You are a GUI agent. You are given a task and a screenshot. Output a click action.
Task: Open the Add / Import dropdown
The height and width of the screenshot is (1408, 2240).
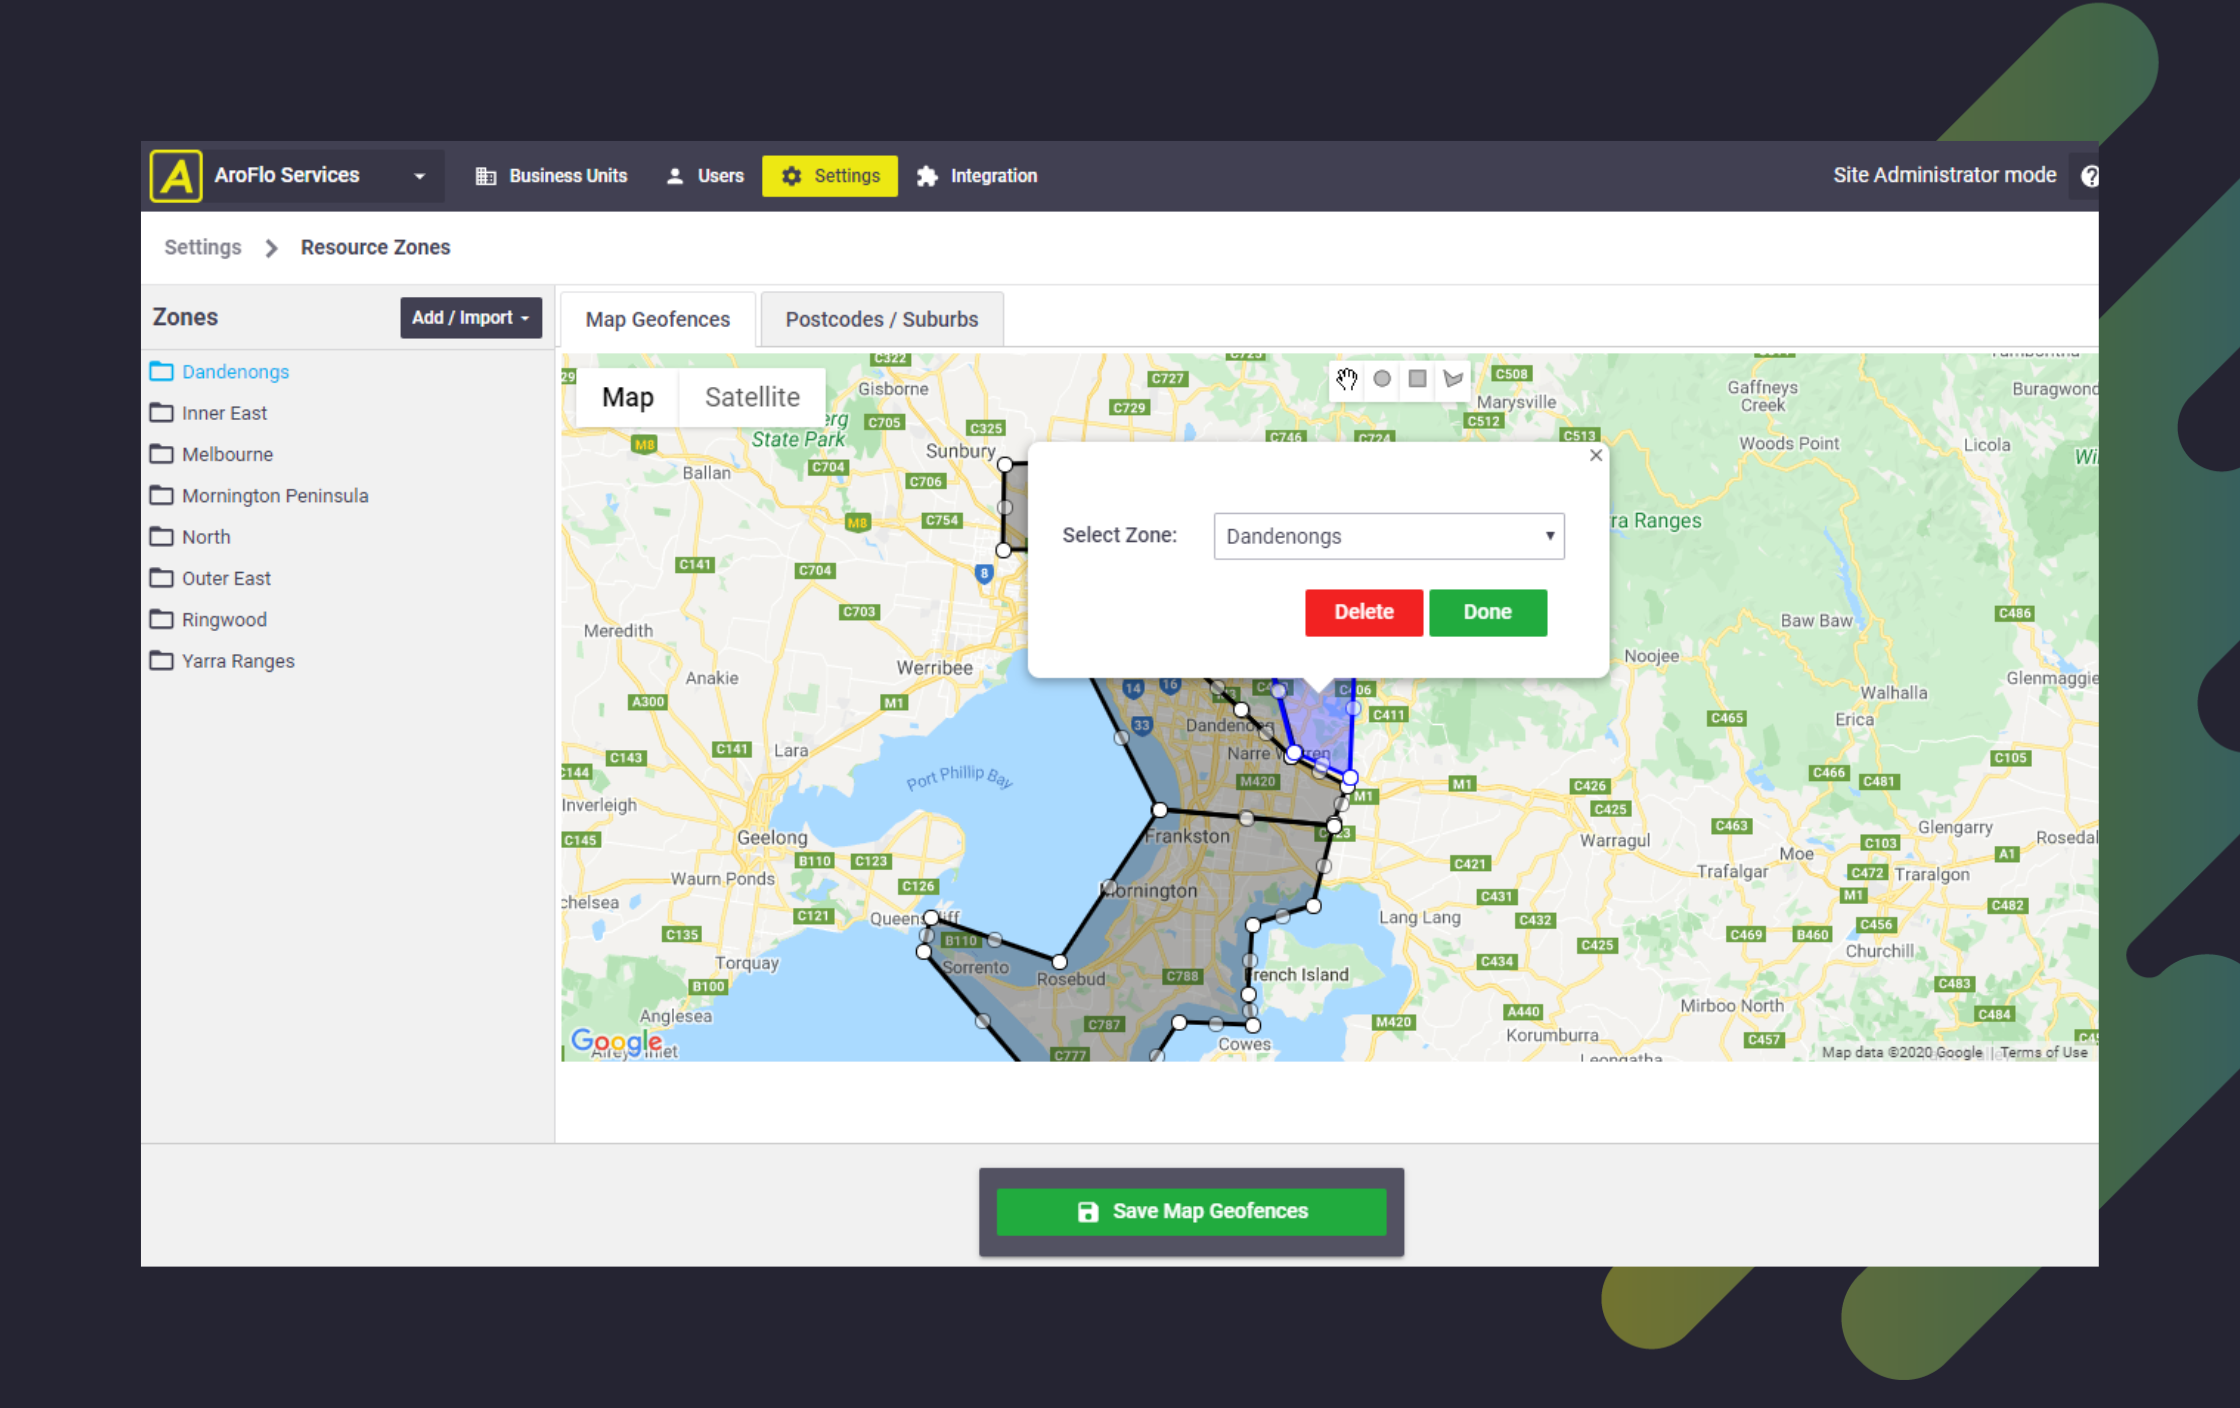471,317
